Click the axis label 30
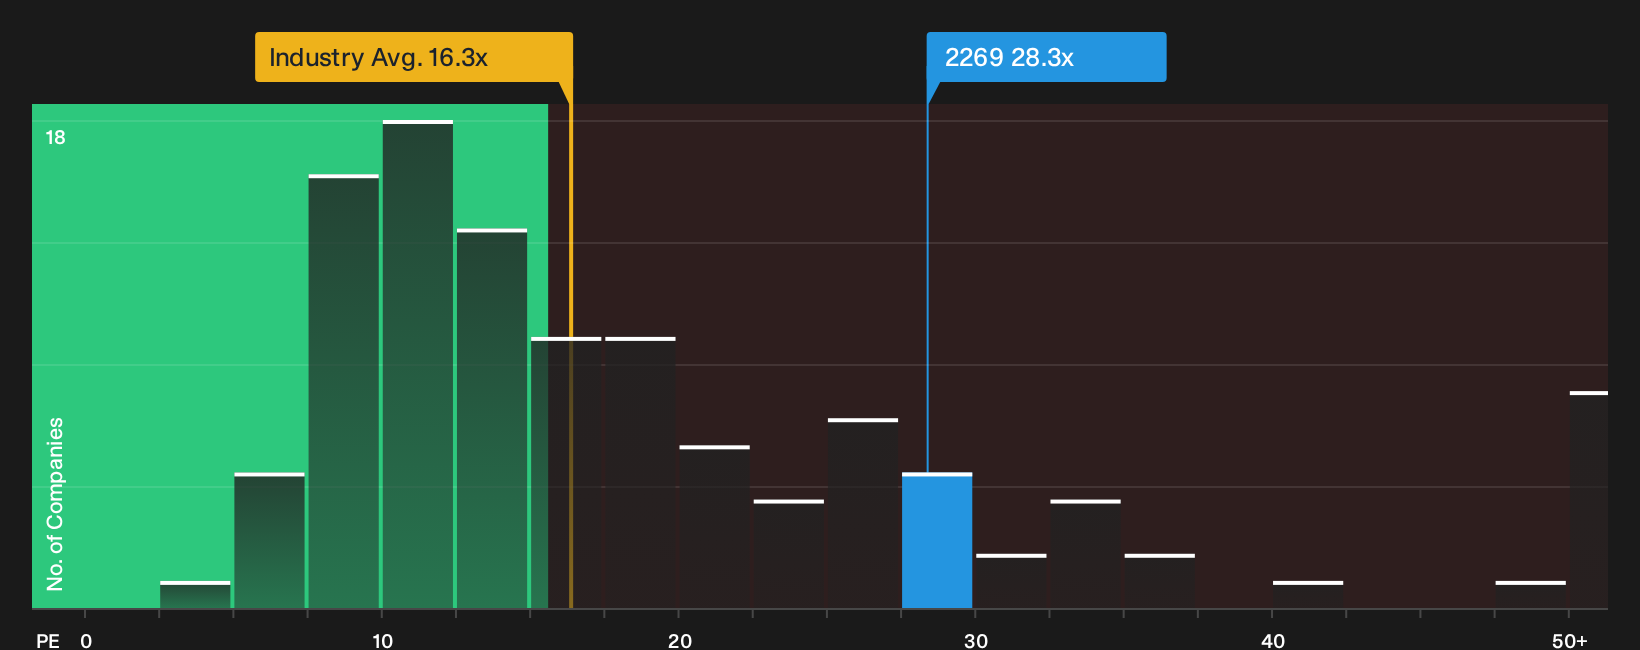1640x650 pixels. coord(976,640)
